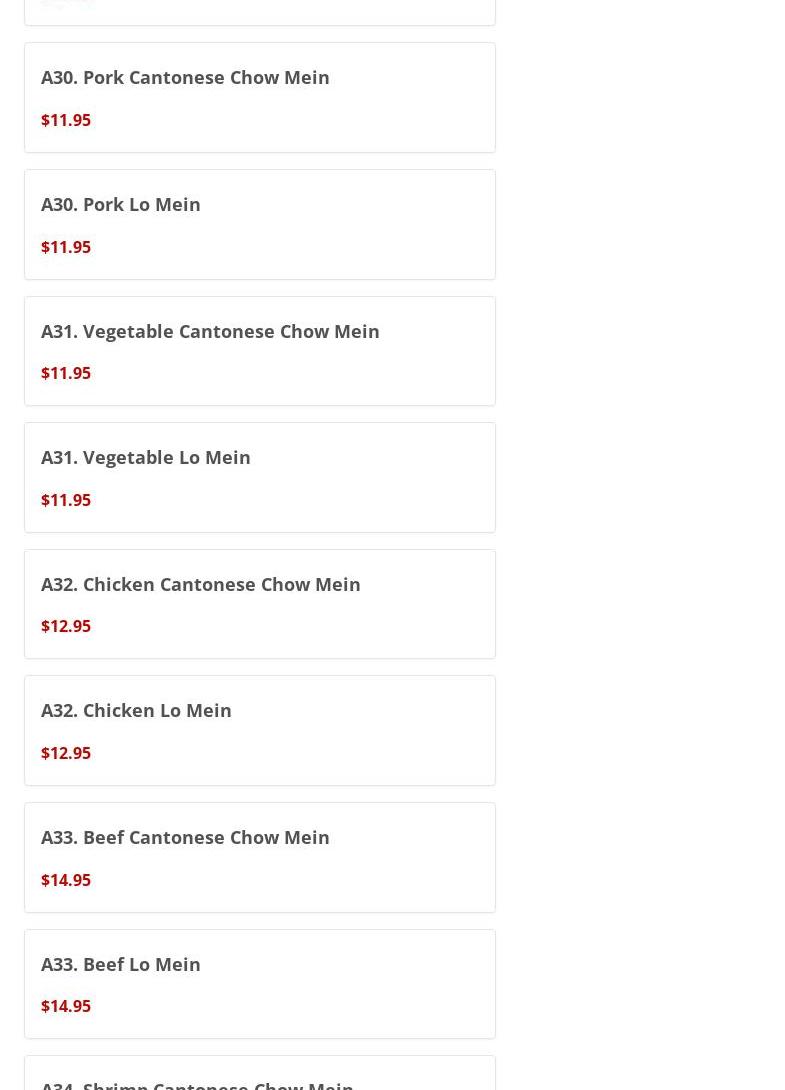Choose A31. Vegetable Cantonese Chow Mein
The image size is (785, 1090).
tap(210, 331)
